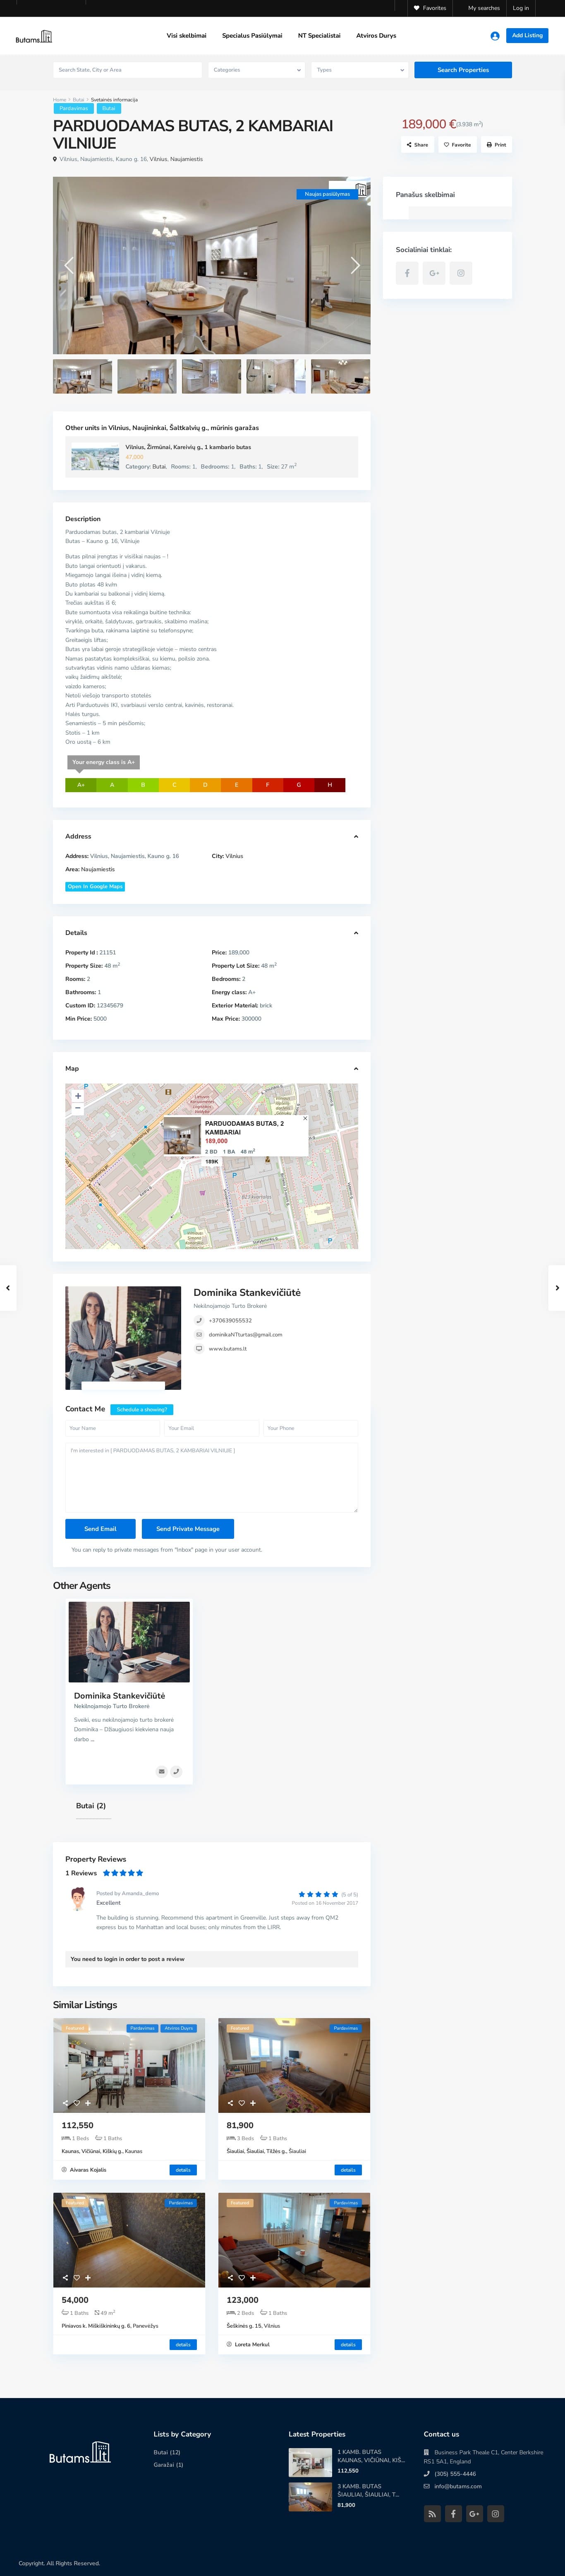Open Instagram icon under Socialiniai tinklai
The height and width of the screenshot is (2576, 565).
tap(461, 273)
